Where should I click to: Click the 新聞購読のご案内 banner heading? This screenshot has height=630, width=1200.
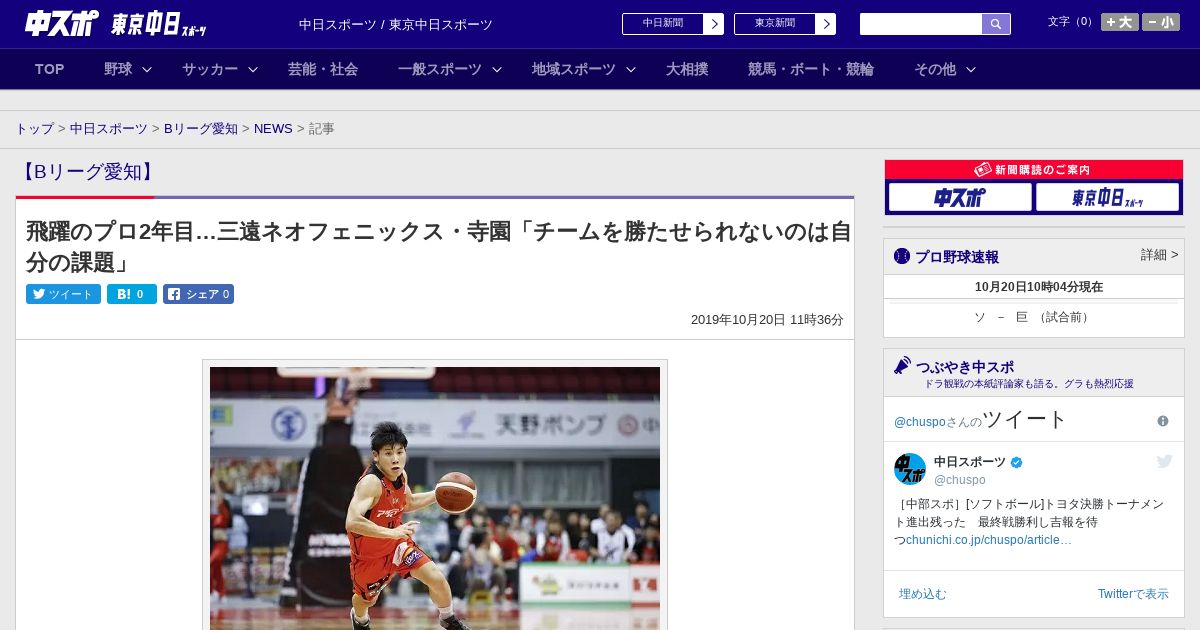click(x=1034, y=170)
